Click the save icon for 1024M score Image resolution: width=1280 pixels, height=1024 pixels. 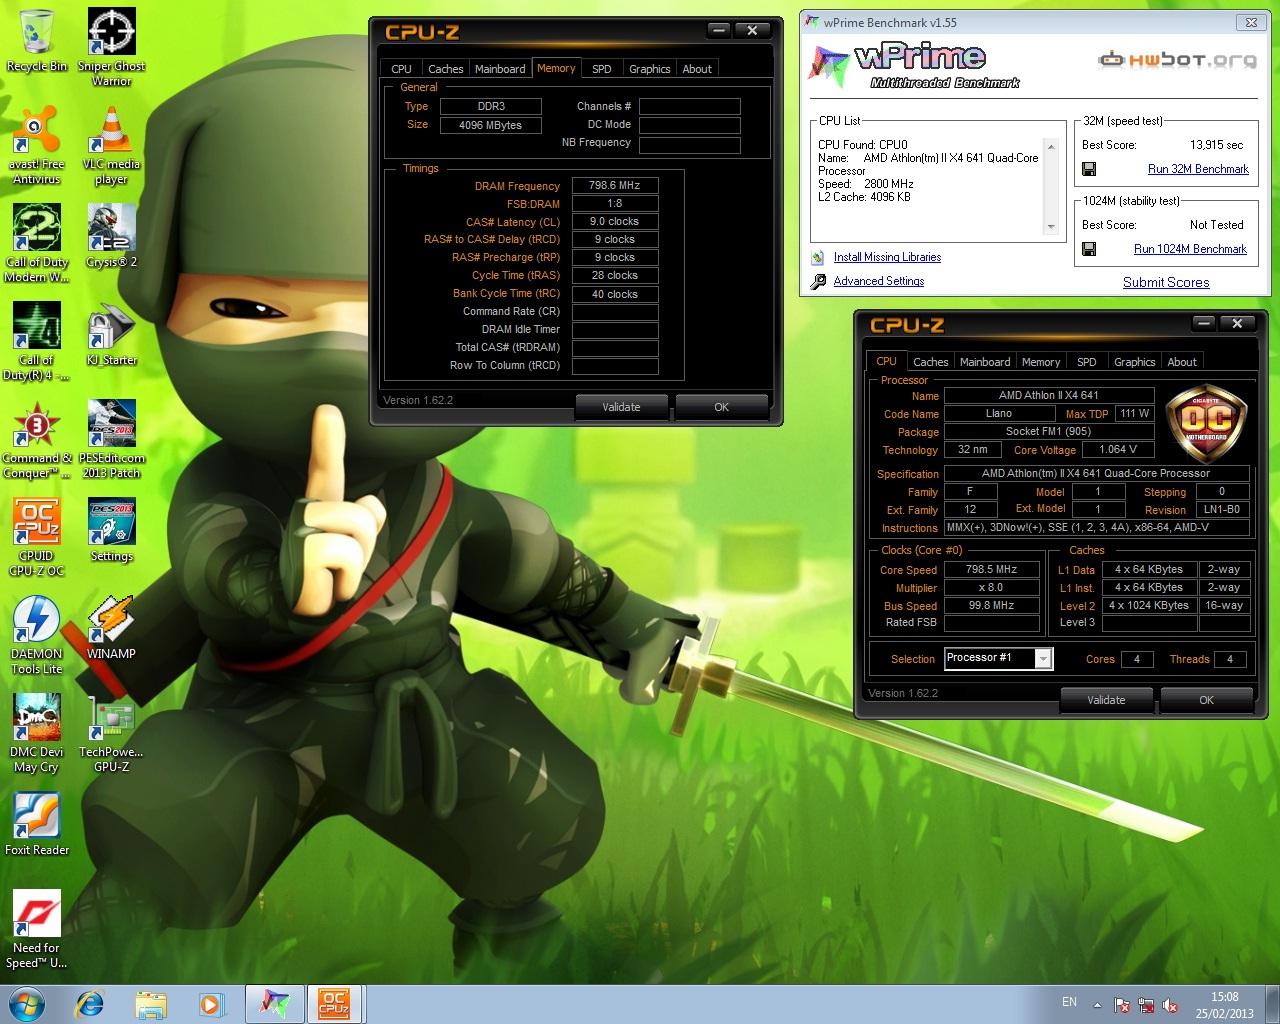(x=1089, y=249)
